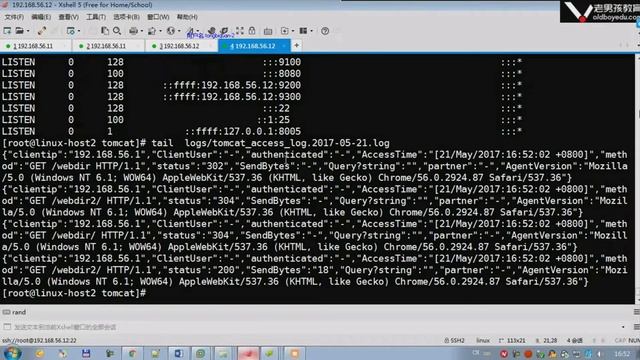Open the 帮助(H) menu

[x=187, y=17]
